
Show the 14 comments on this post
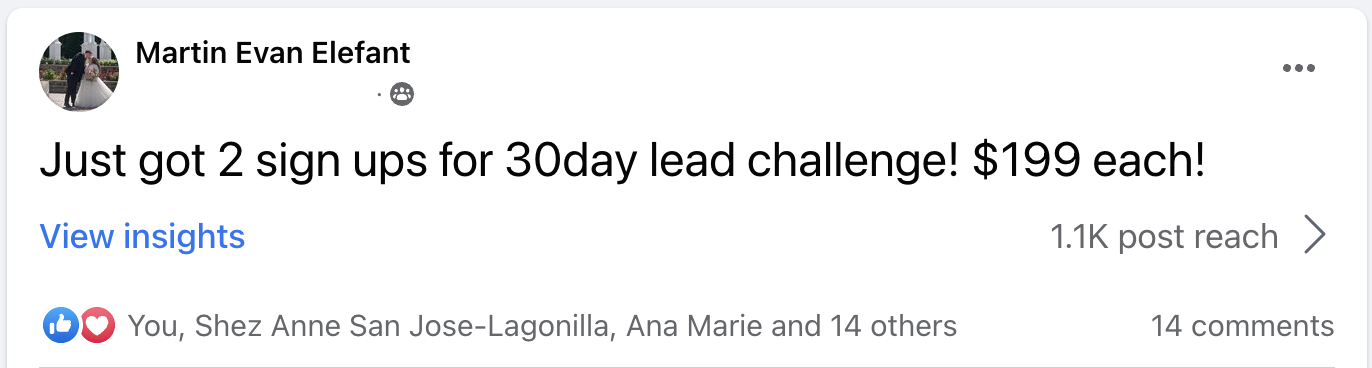coord(1242,326)
